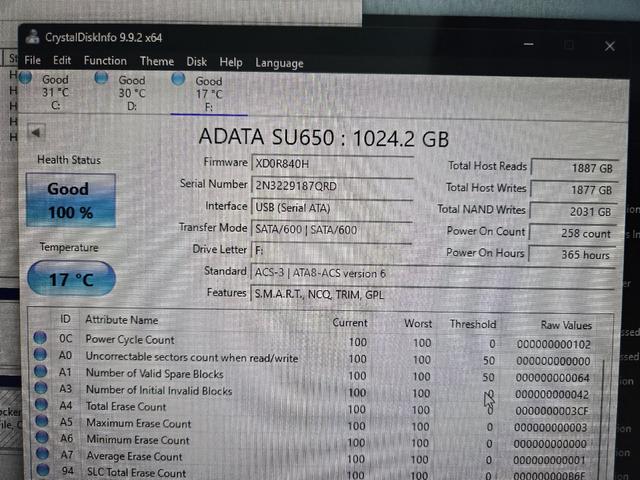Open the Help menu
This screenshot has height=480, width=640.
click(x=231, y=62)
